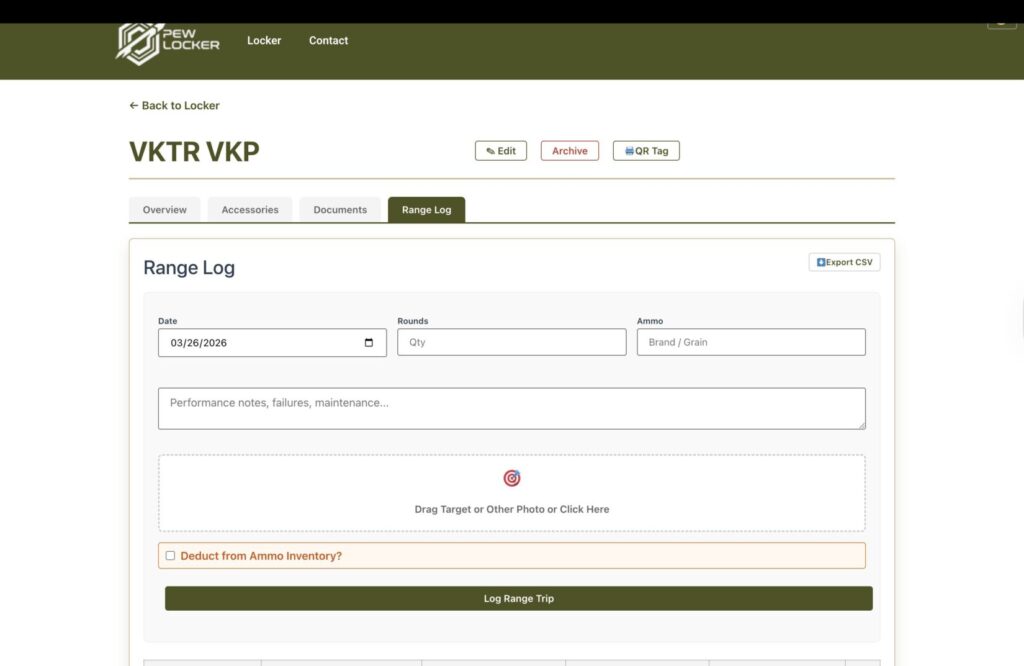
Task: Click the Edit button
Action: 501,151
